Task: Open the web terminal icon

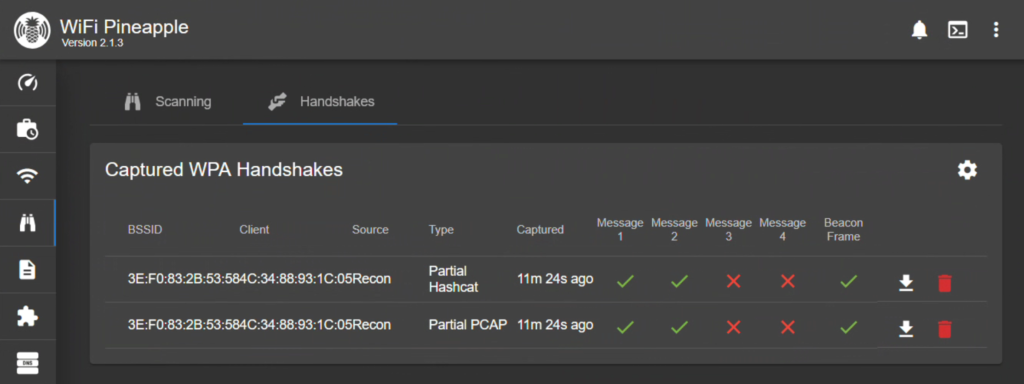Action: coord(957,30)
